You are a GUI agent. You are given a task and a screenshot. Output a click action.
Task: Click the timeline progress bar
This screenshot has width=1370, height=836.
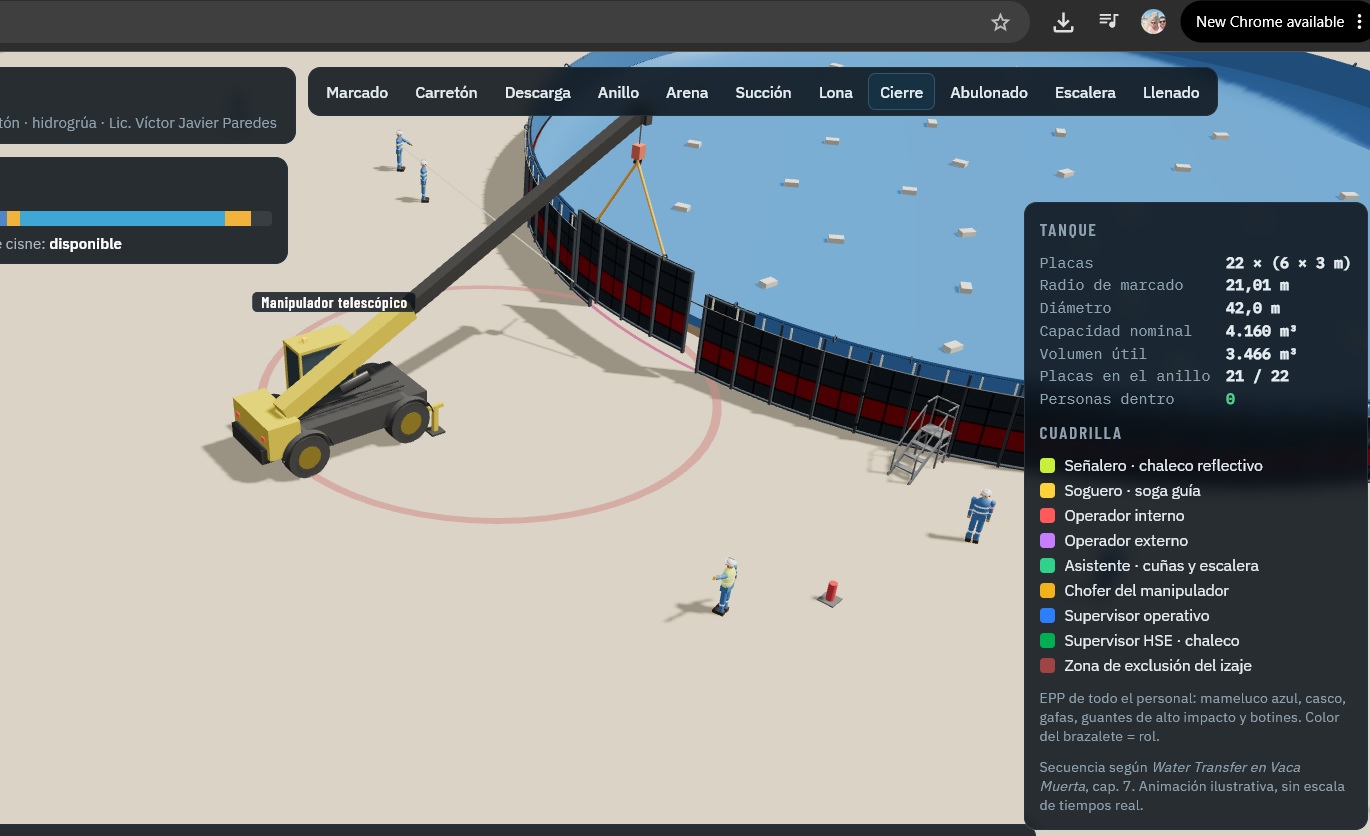(136, 218)
